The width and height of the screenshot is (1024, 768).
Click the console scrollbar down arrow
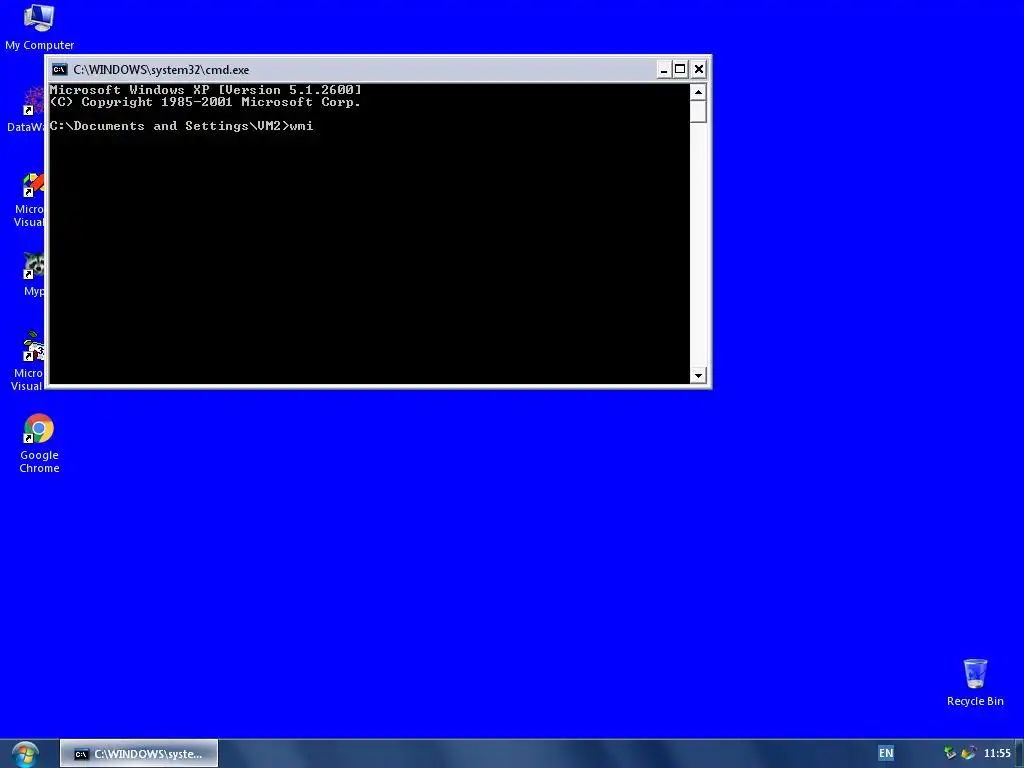698,375
